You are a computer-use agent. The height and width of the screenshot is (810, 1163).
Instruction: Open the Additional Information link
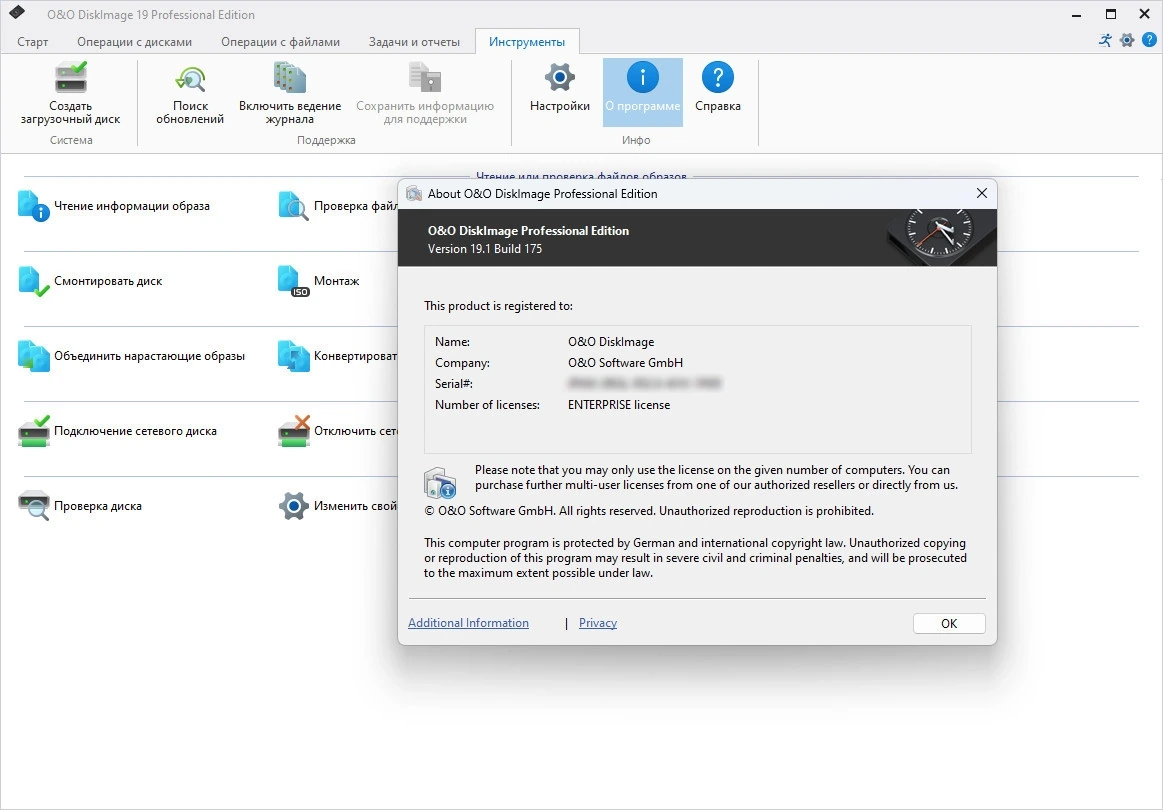pyautogui.click(x=468, y=623)
